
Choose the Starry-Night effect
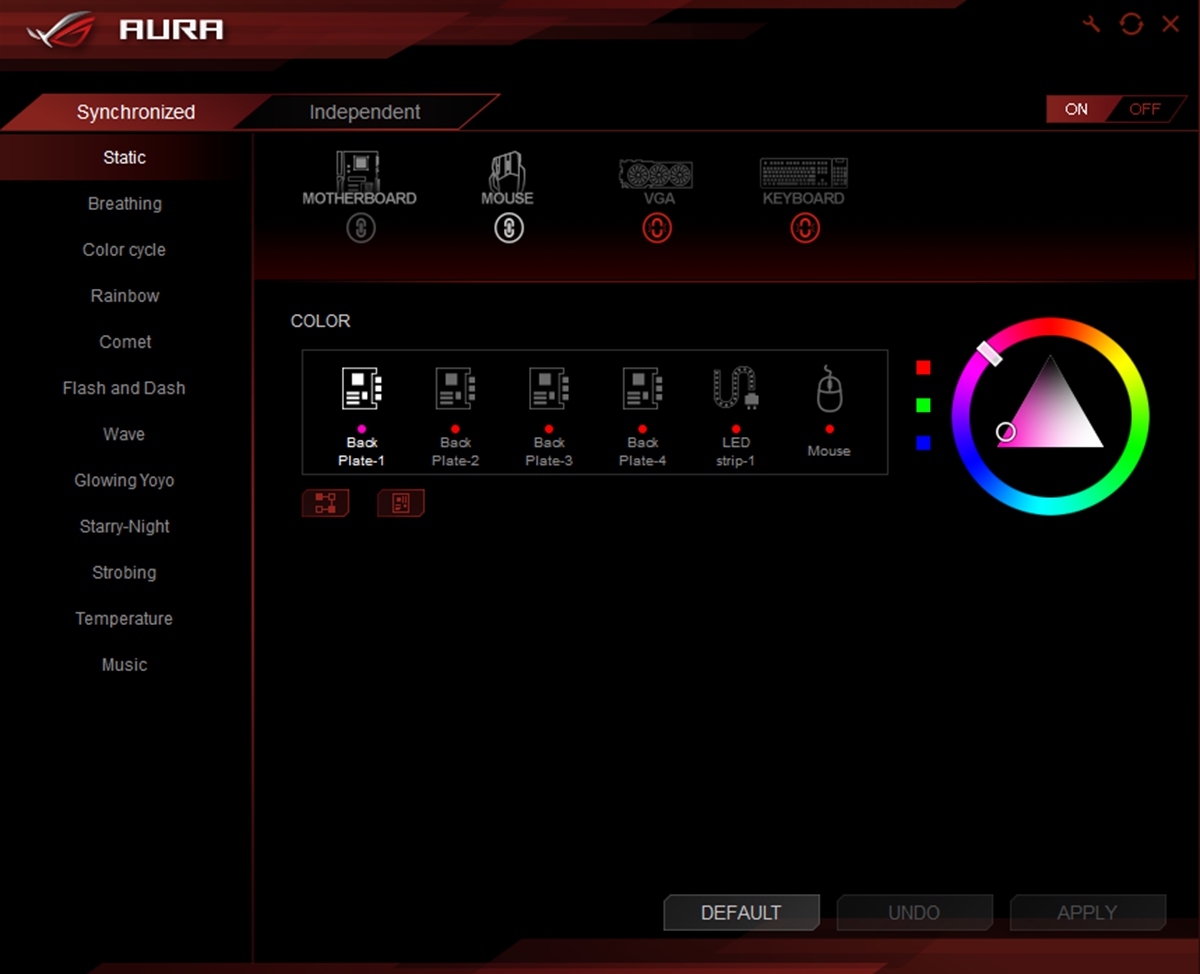125,526
